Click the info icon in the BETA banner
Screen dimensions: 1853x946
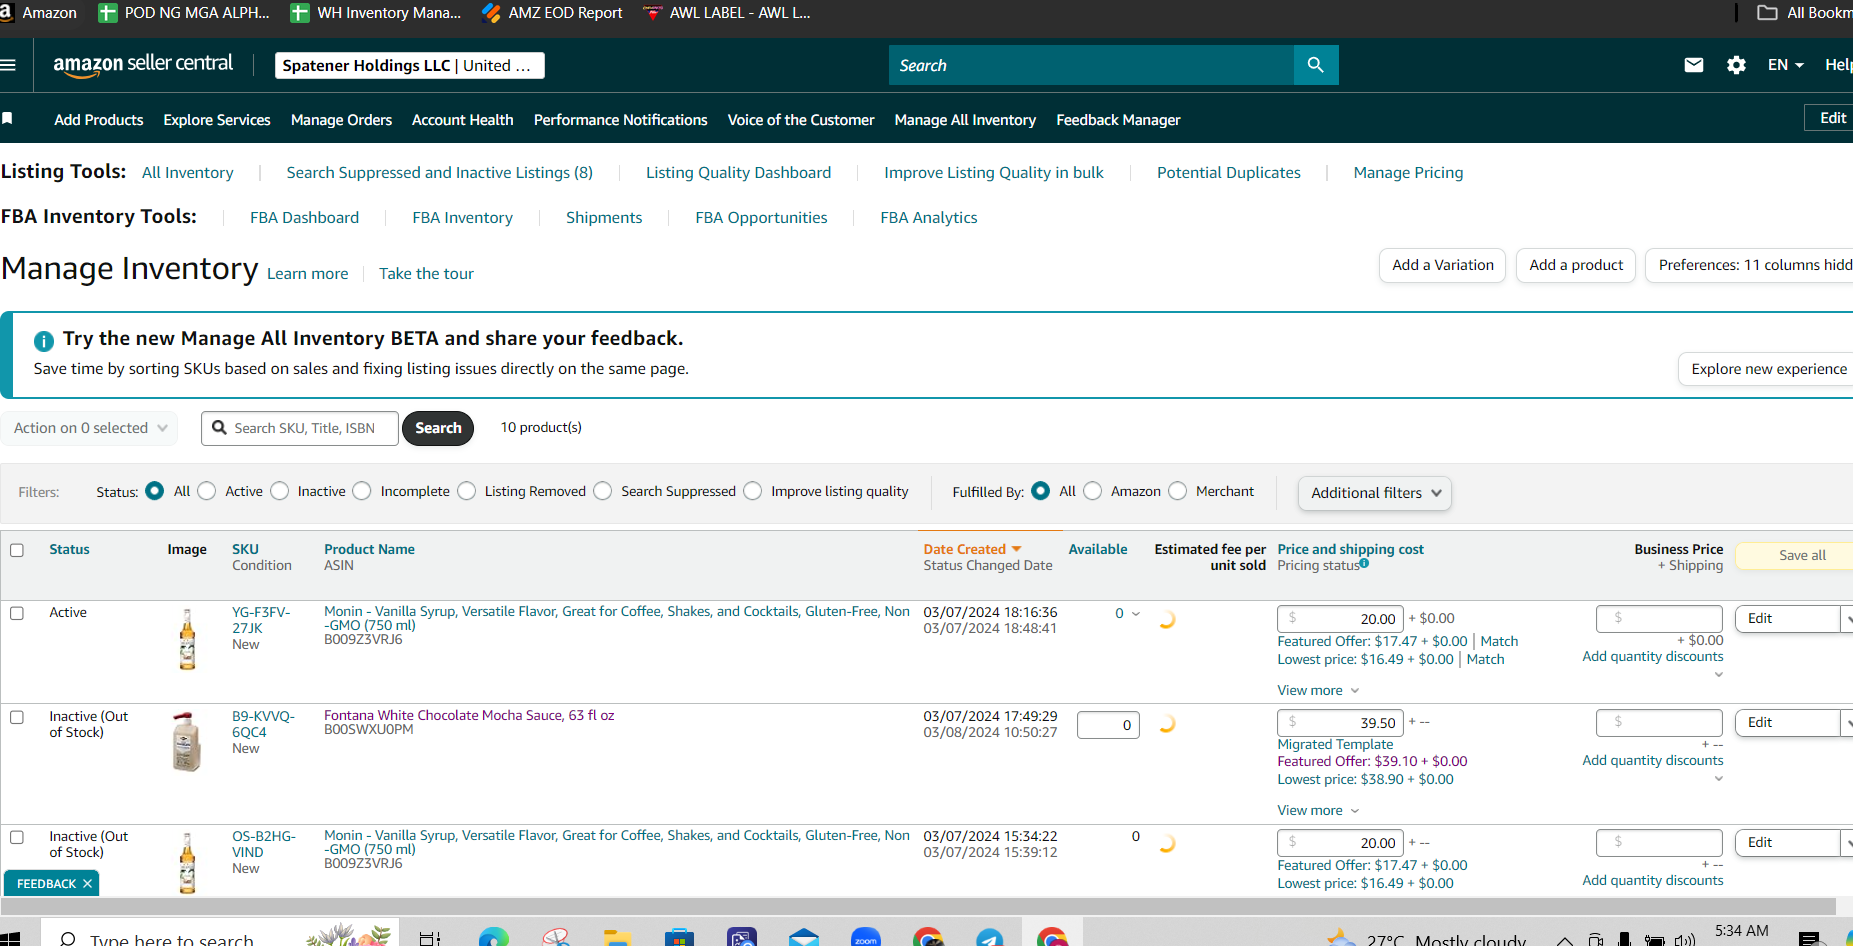44,341
